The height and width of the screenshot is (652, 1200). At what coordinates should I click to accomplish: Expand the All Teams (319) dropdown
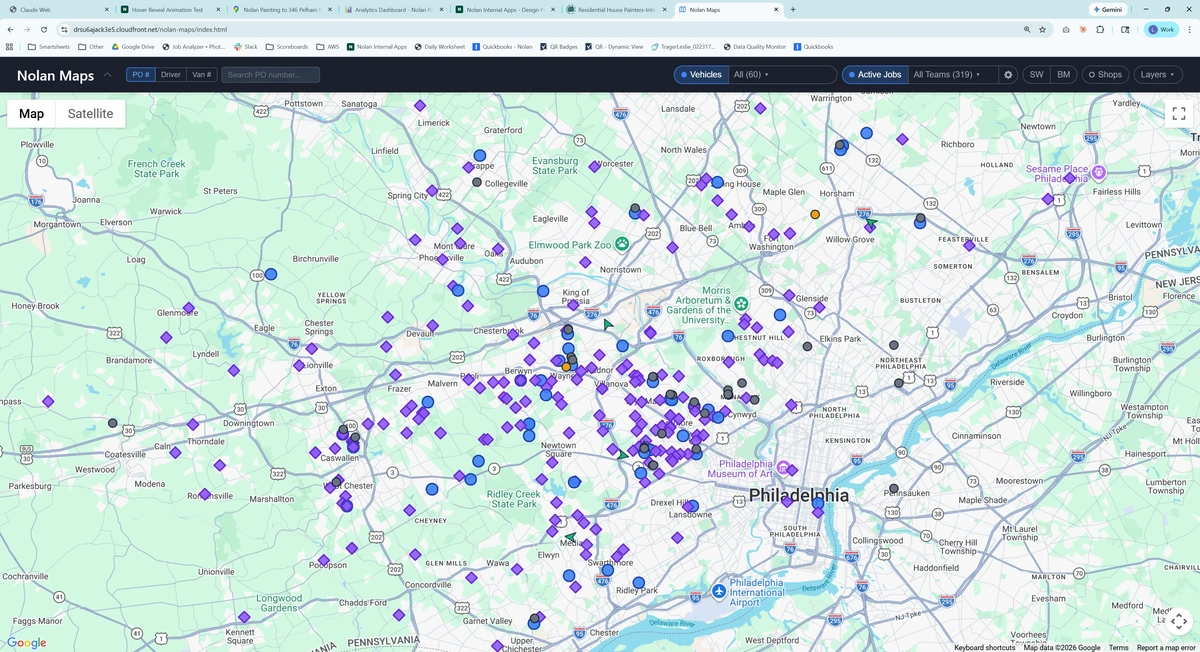[x=946, y=75]
